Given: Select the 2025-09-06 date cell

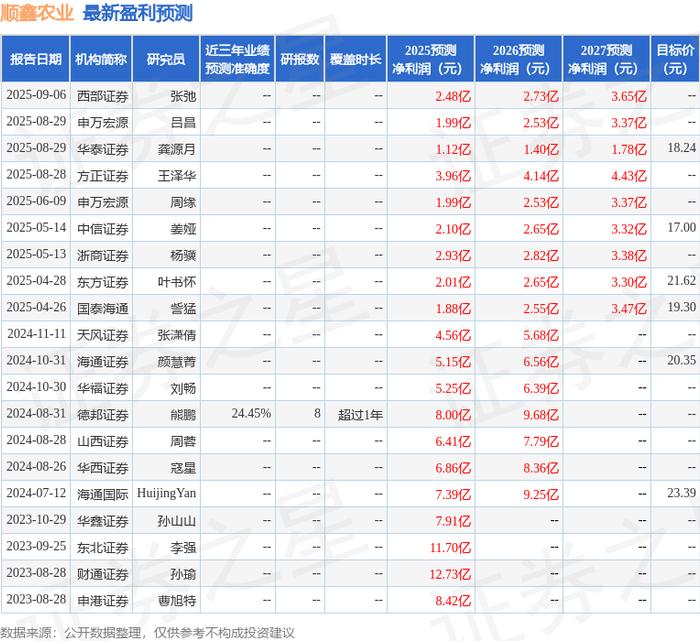Looking at the screenshot, I should (36, 95).
